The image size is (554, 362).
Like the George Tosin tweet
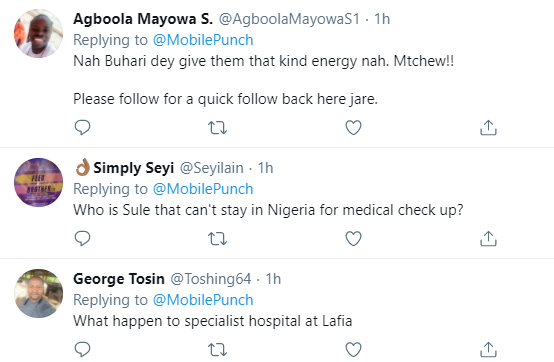[353, 349]
